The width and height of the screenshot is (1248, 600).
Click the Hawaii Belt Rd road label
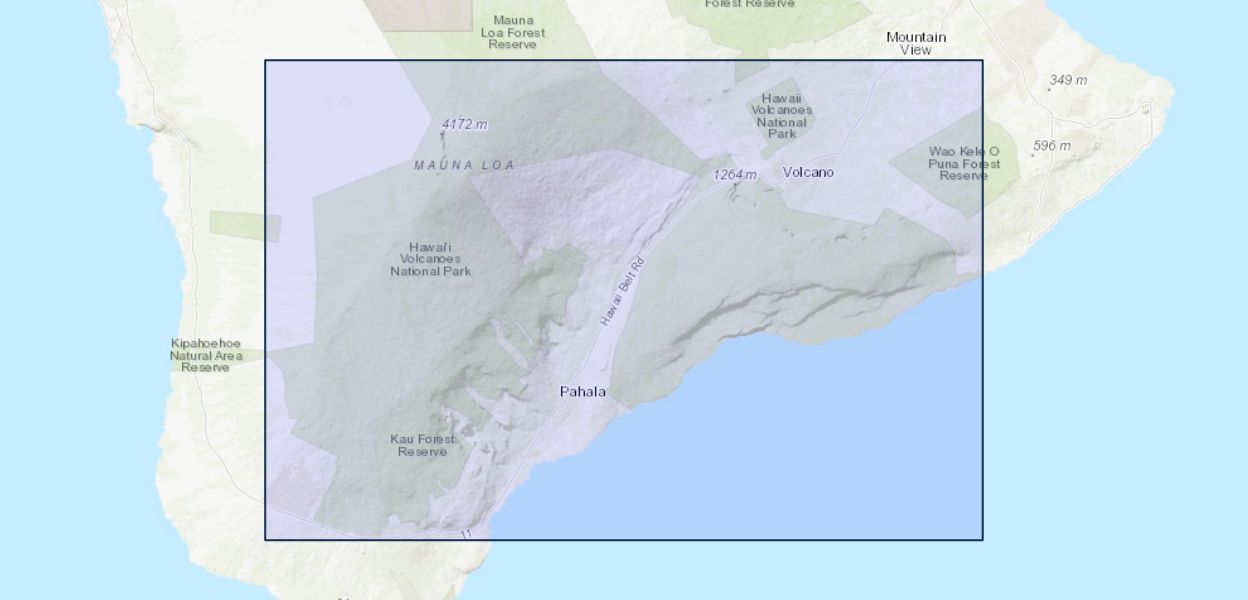pos(624,292)
